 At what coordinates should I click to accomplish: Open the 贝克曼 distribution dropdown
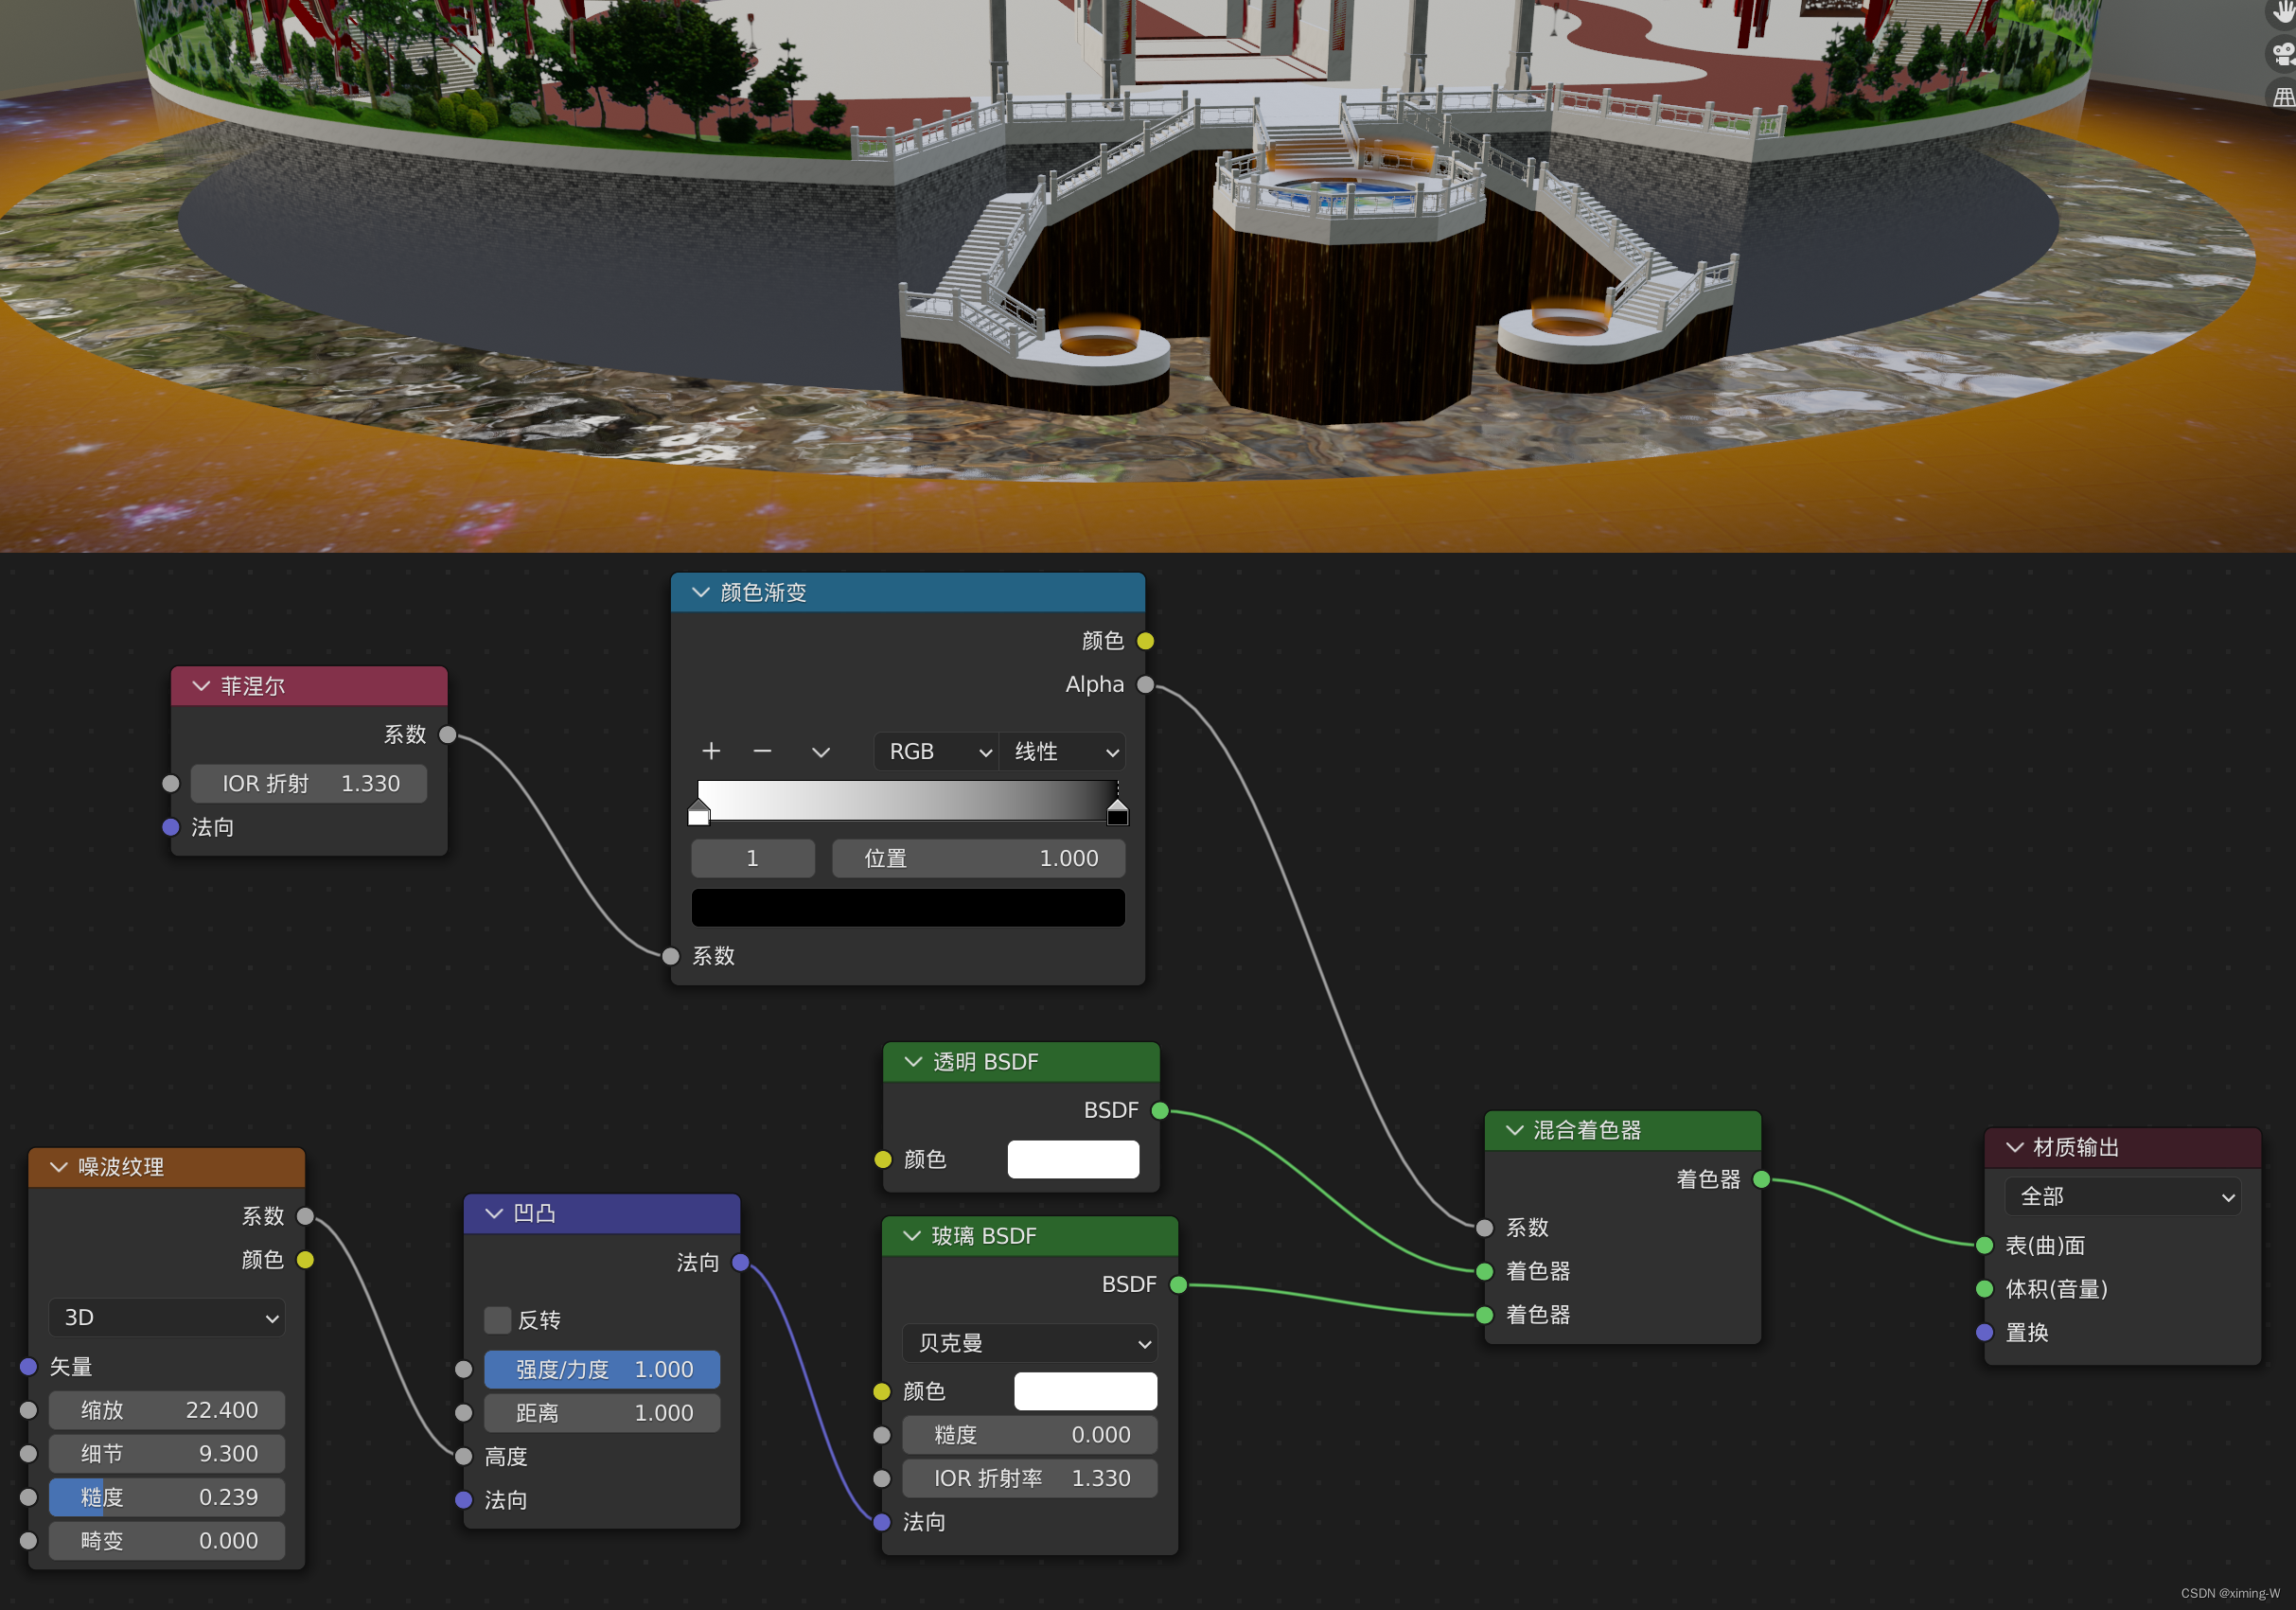[1030, 1343]
